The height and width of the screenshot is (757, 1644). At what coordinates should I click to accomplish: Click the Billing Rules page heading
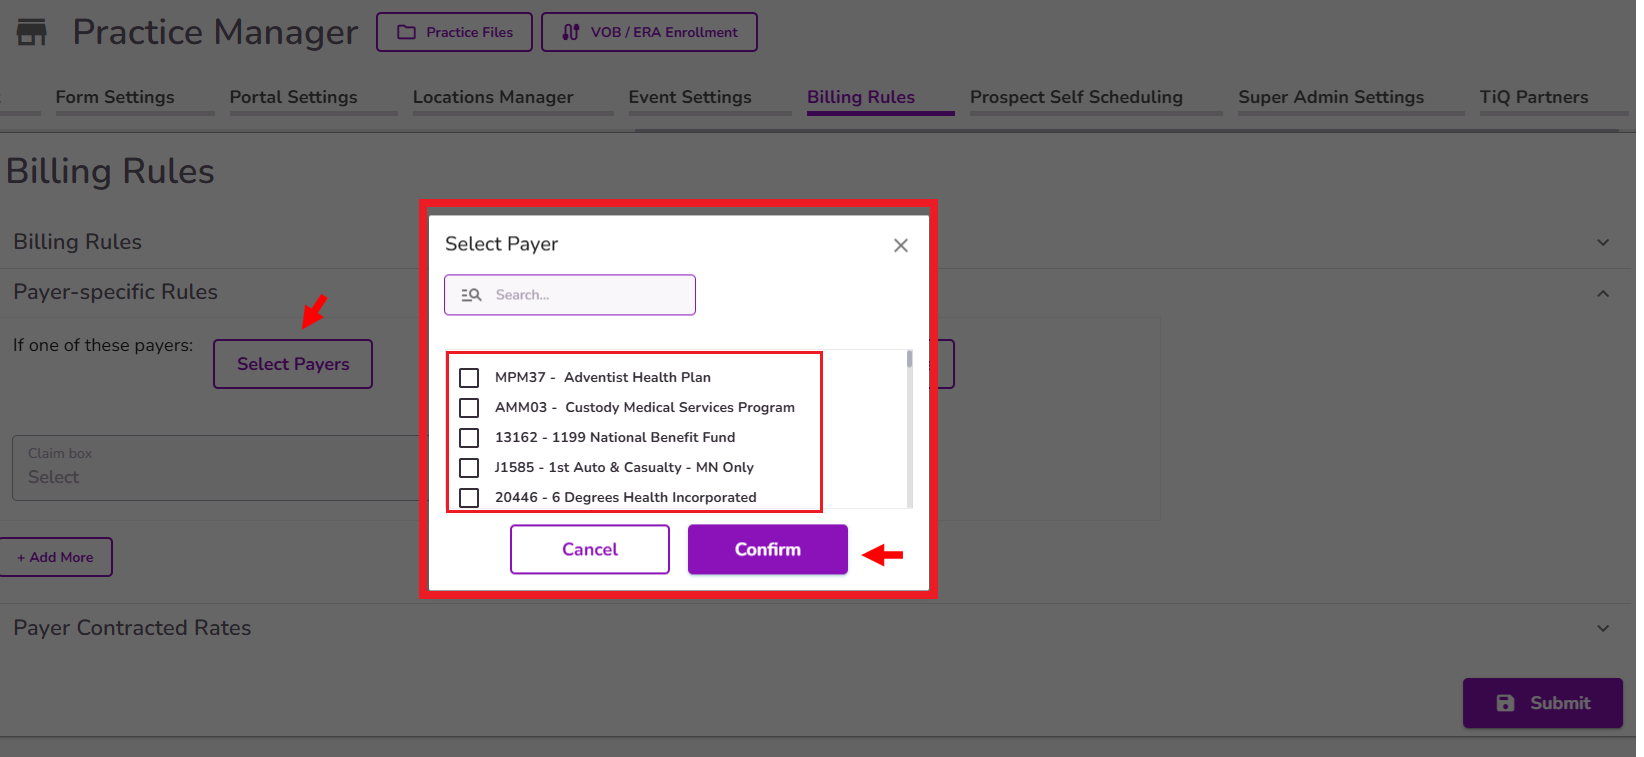(110, 172)
